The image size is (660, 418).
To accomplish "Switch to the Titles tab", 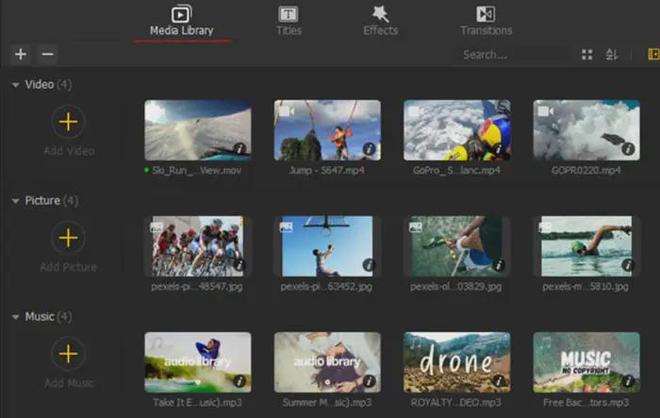I will click(x=288, y=20).
